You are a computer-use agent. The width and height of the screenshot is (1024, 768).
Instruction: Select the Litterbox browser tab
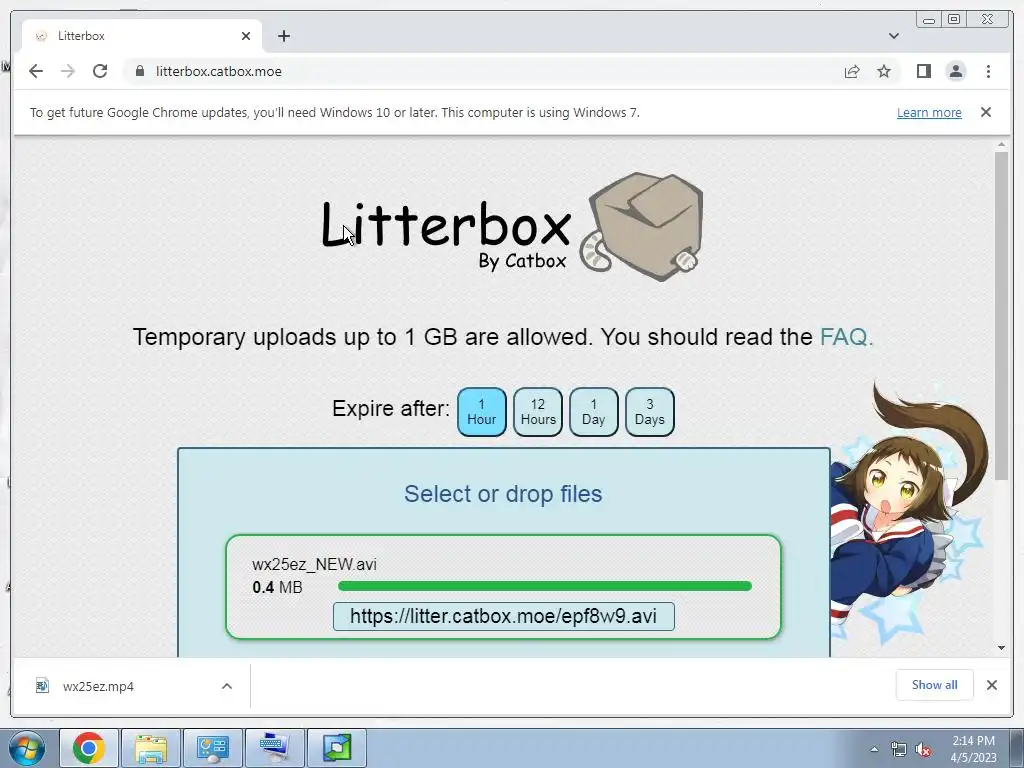(x=142, y=36)
